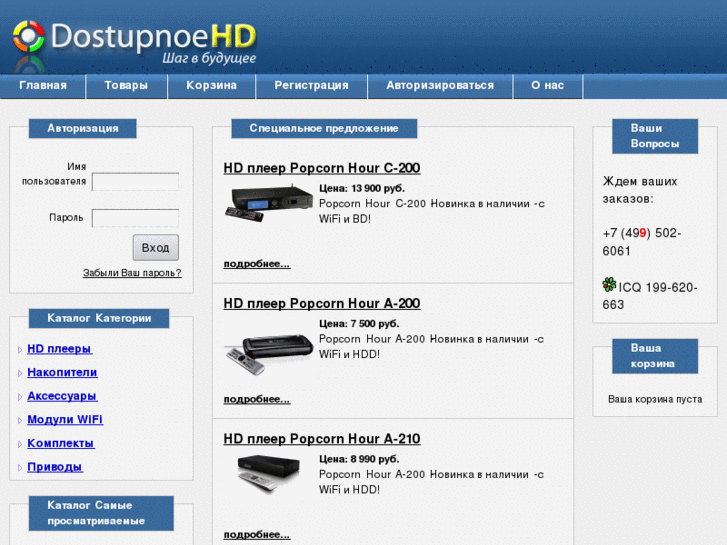Screen dimensions: 727x545
Task: Click the Специальное предложение header
Action: tap(324, 128)
